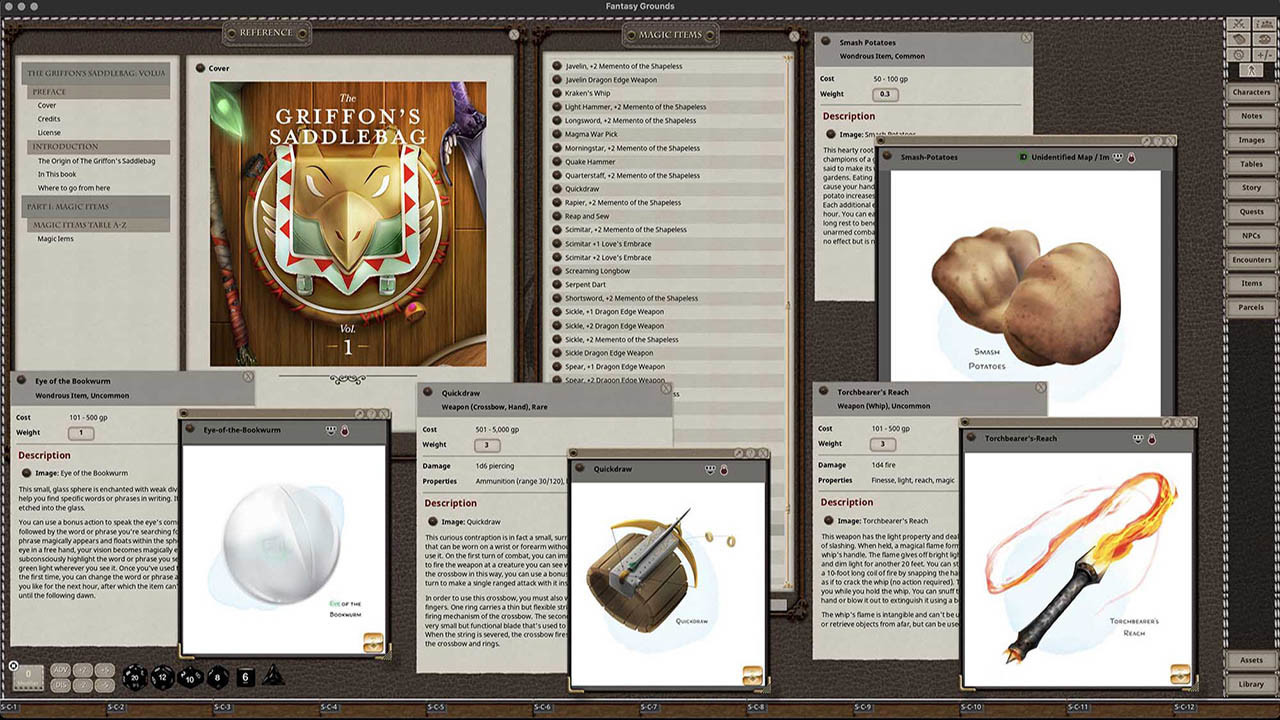1280x720 pixels.
Task: Select the d12 die icon
Action: pos(161,678)
